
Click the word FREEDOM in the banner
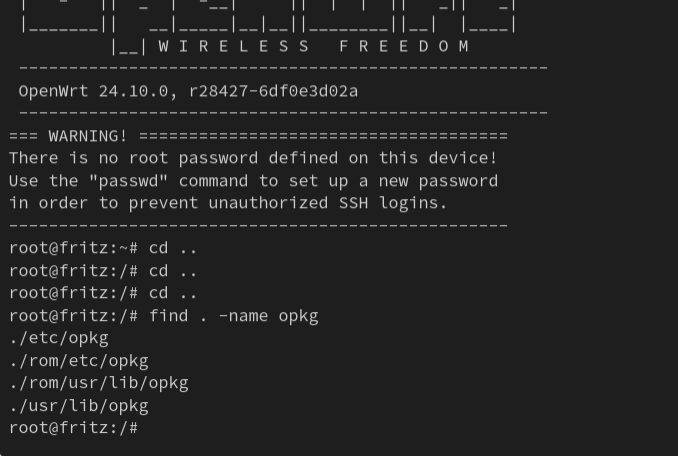pyautogui.click(x=404, y=46)
